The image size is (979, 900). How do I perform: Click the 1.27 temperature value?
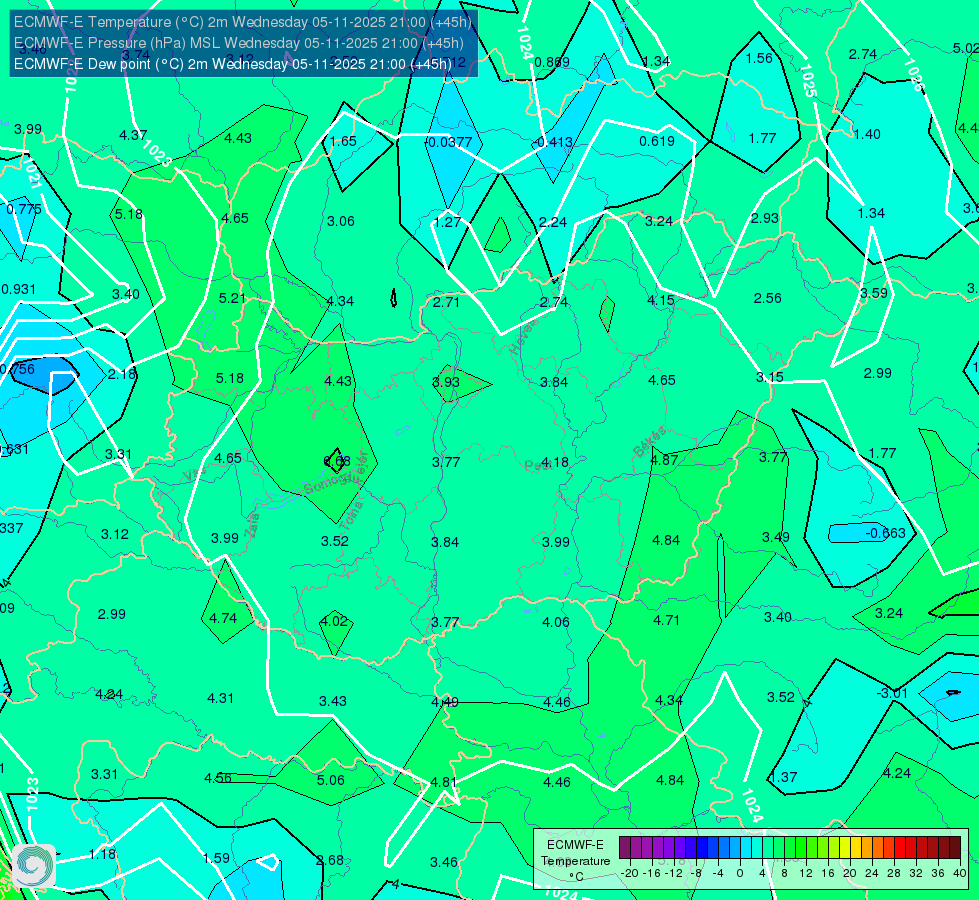click(448, 222)
